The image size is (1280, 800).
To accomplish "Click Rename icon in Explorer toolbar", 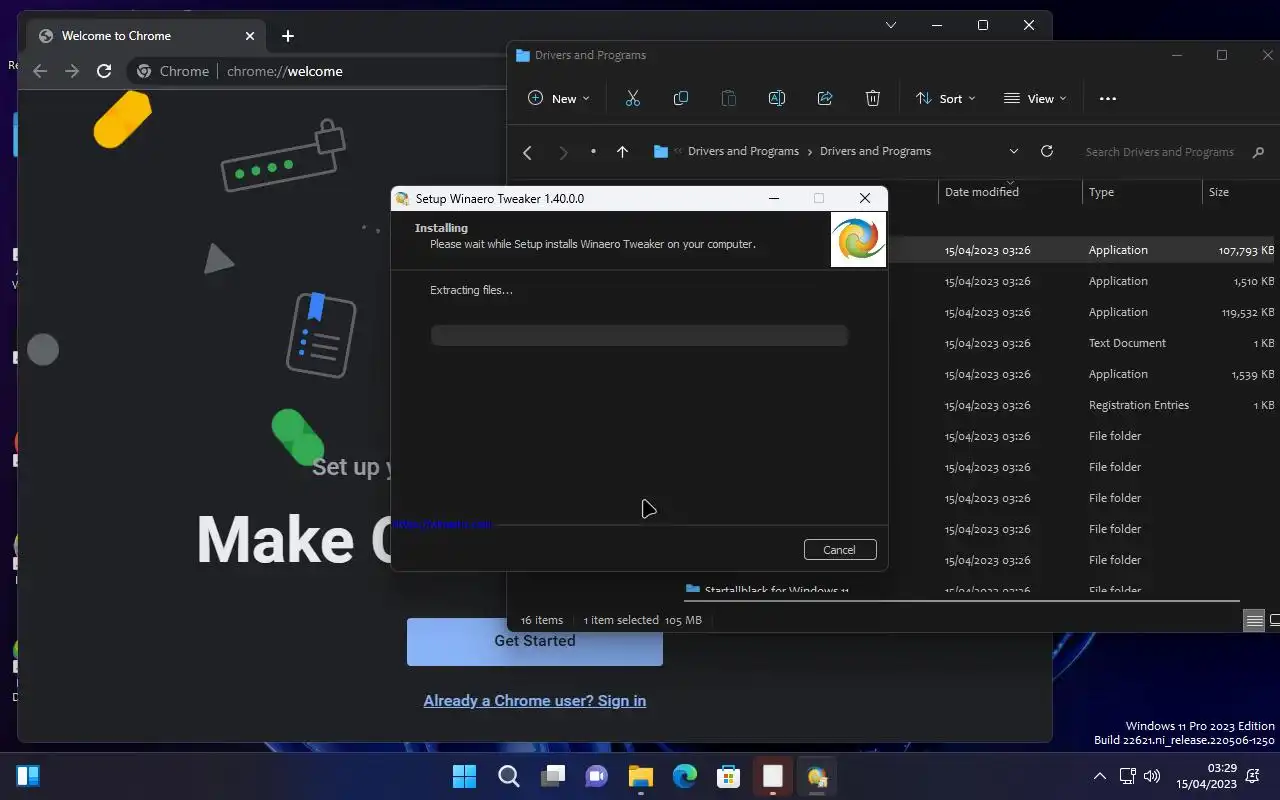I will click(x=777, y=98).
